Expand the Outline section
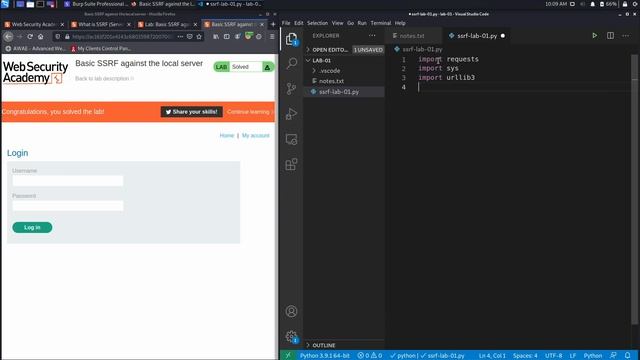This screenshot has height=360, width=640. point(344,345)
